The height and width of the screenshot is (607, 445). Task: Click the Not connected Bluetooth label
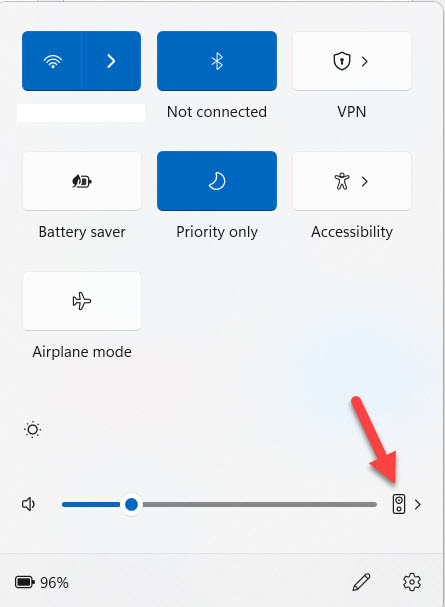point(217,112)
